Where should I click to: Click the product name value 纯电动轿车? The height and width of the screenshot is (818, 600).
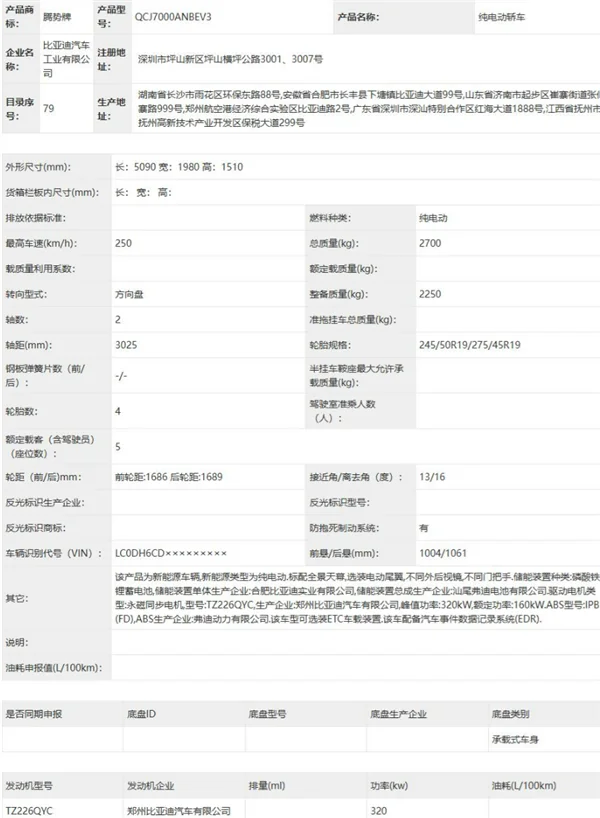pos(501,17)
